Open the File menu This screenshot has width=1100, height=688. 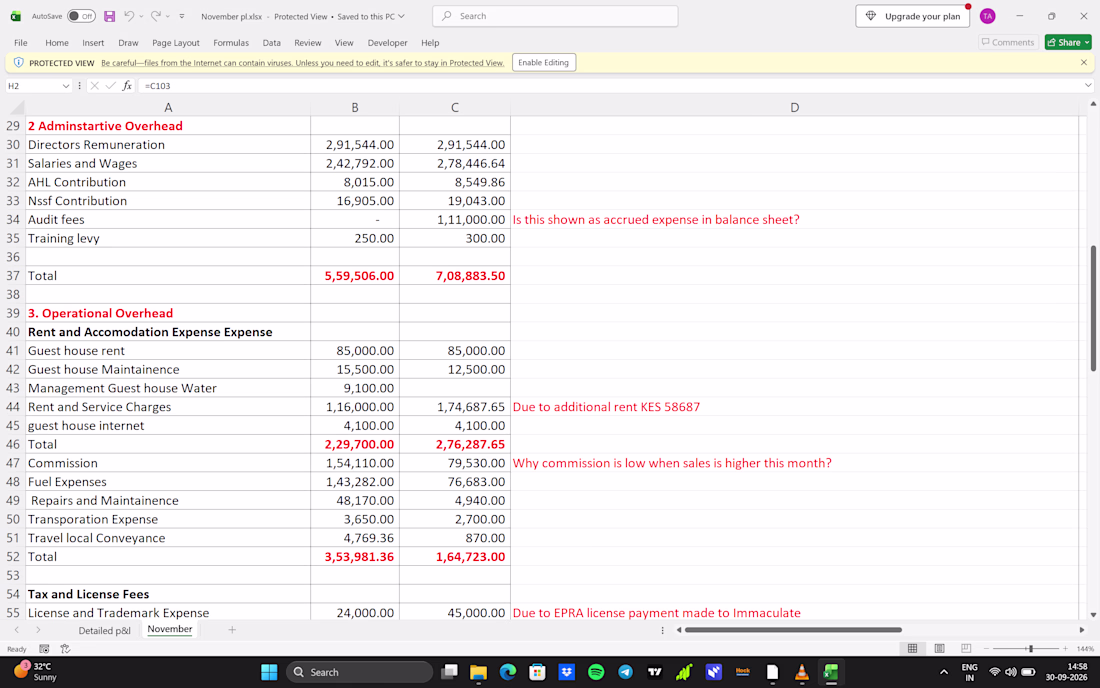pyautogui.click(x=21, y=43)
